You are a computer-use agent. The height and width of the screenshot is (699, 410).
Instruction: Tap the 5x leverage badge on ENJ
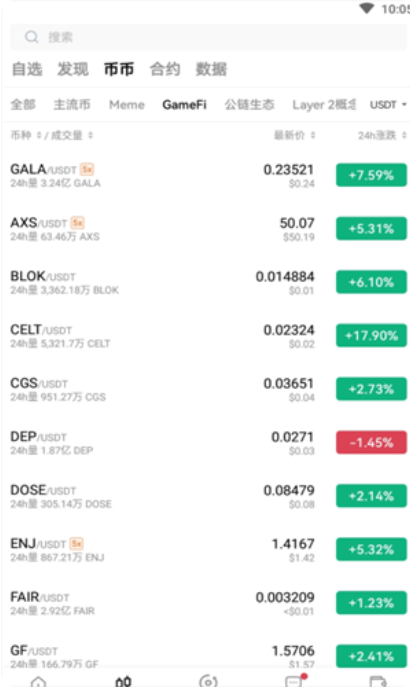[x=77, y=544]
